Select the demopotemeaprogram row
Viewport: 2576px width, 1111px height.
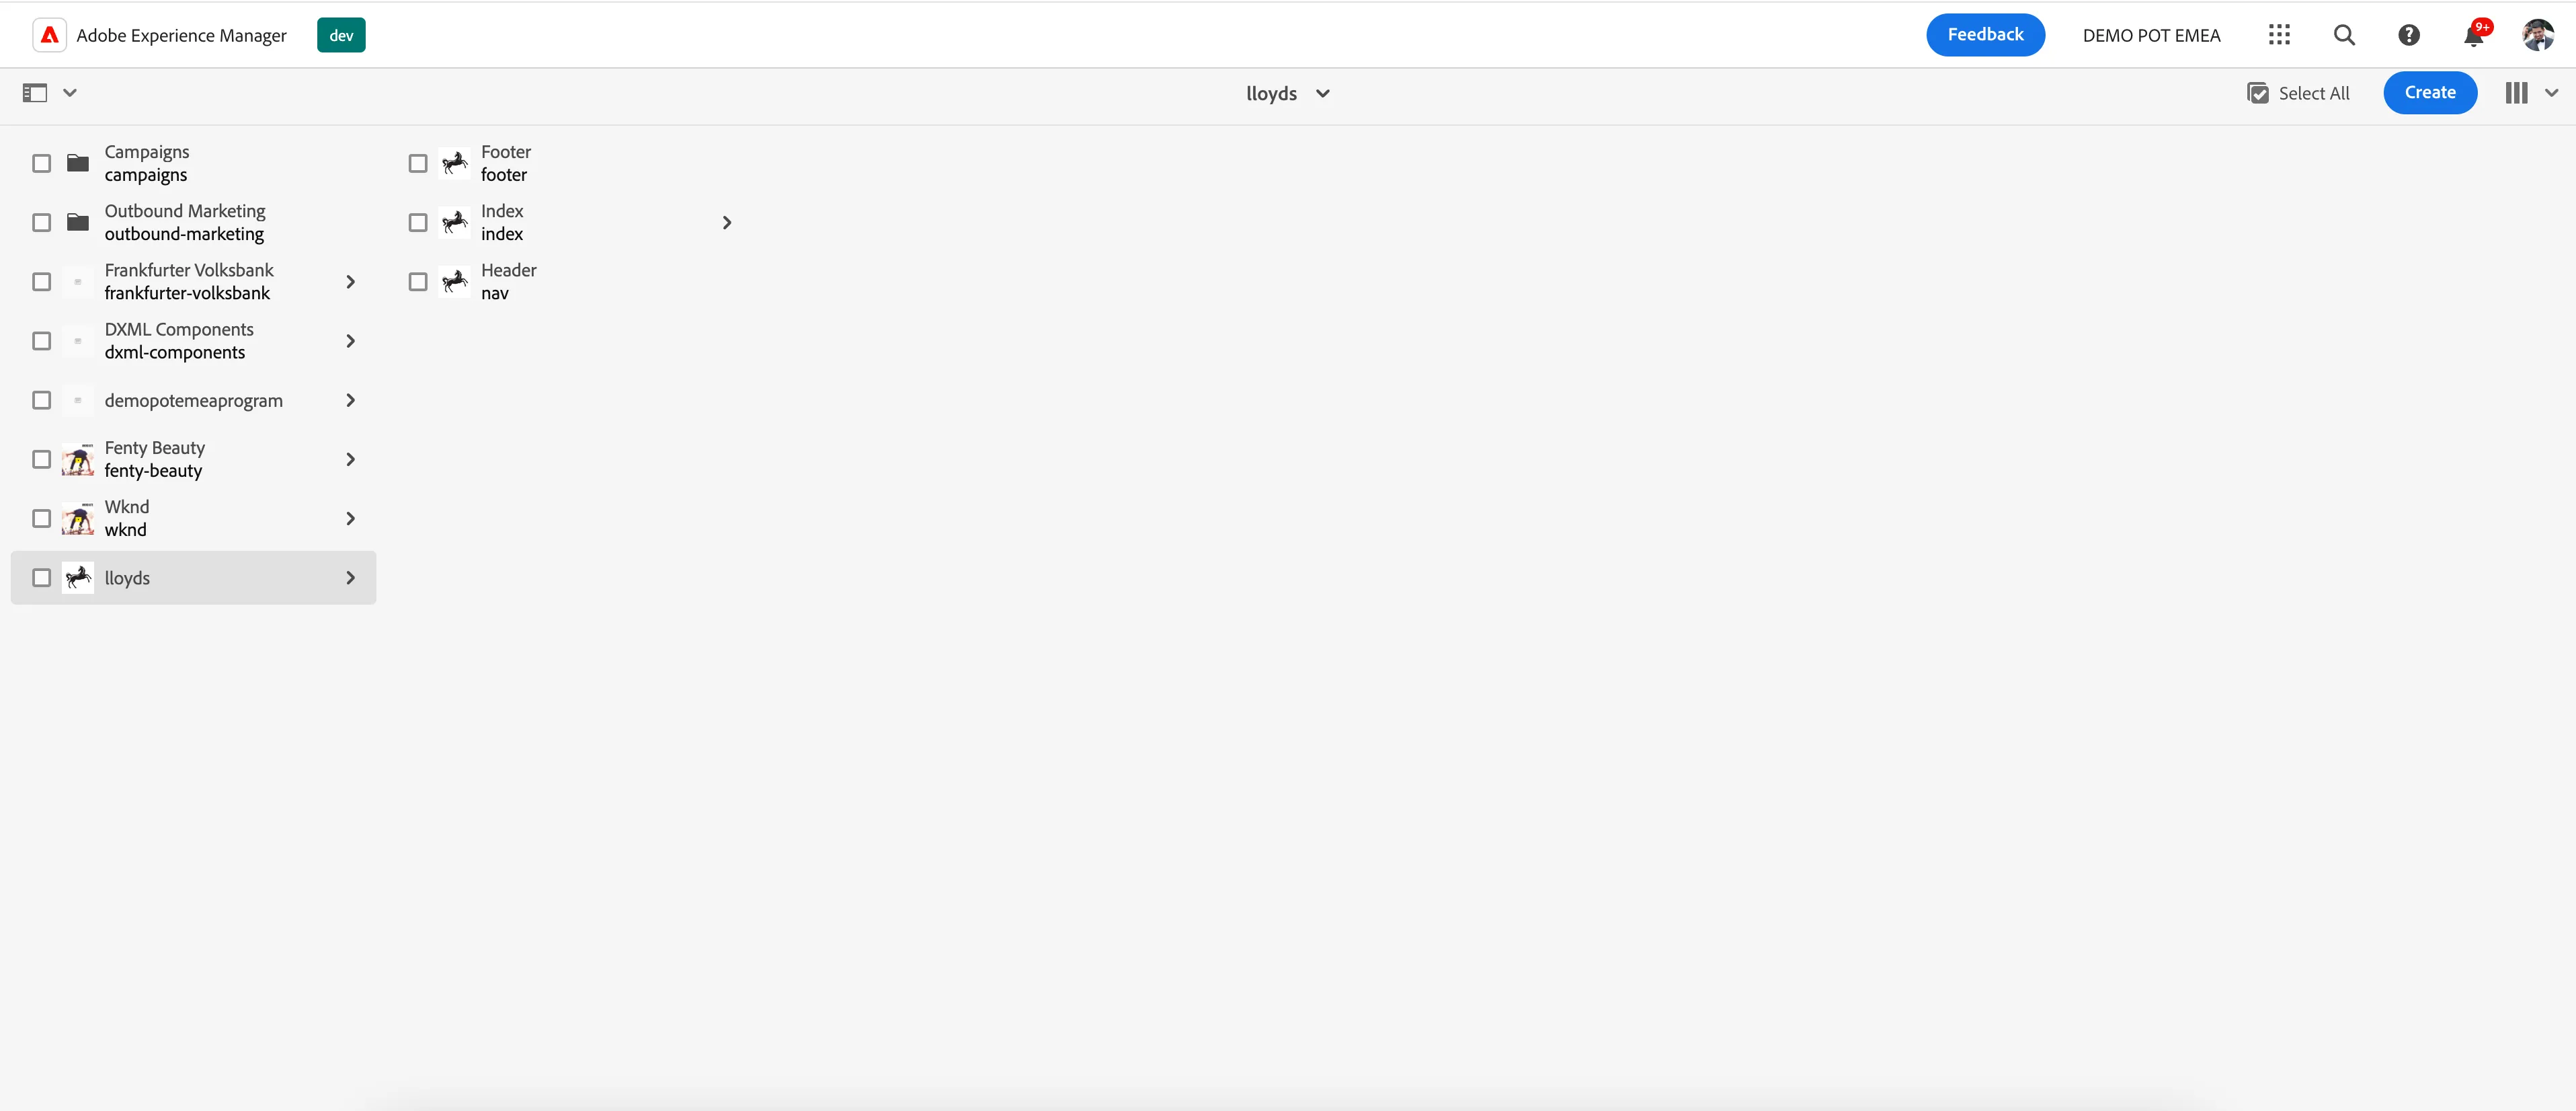(x=193, y=400)
